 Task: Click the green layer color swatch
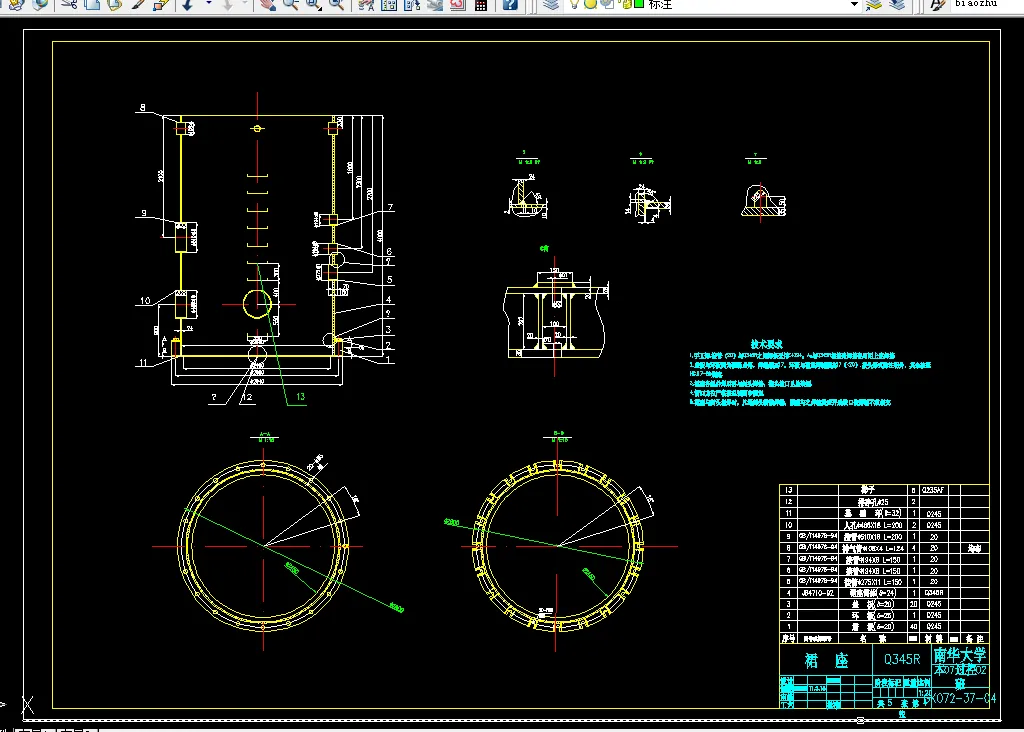tap(639, 4)
